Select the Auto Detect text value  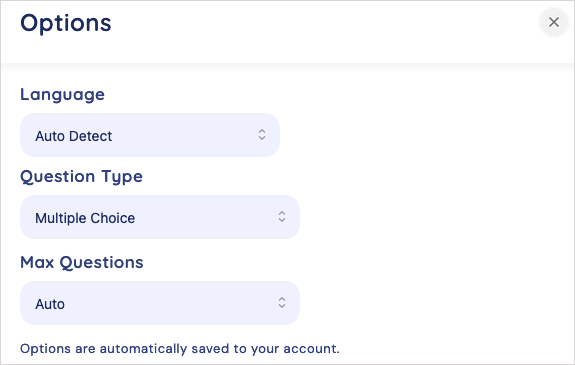tap(74, 136)
